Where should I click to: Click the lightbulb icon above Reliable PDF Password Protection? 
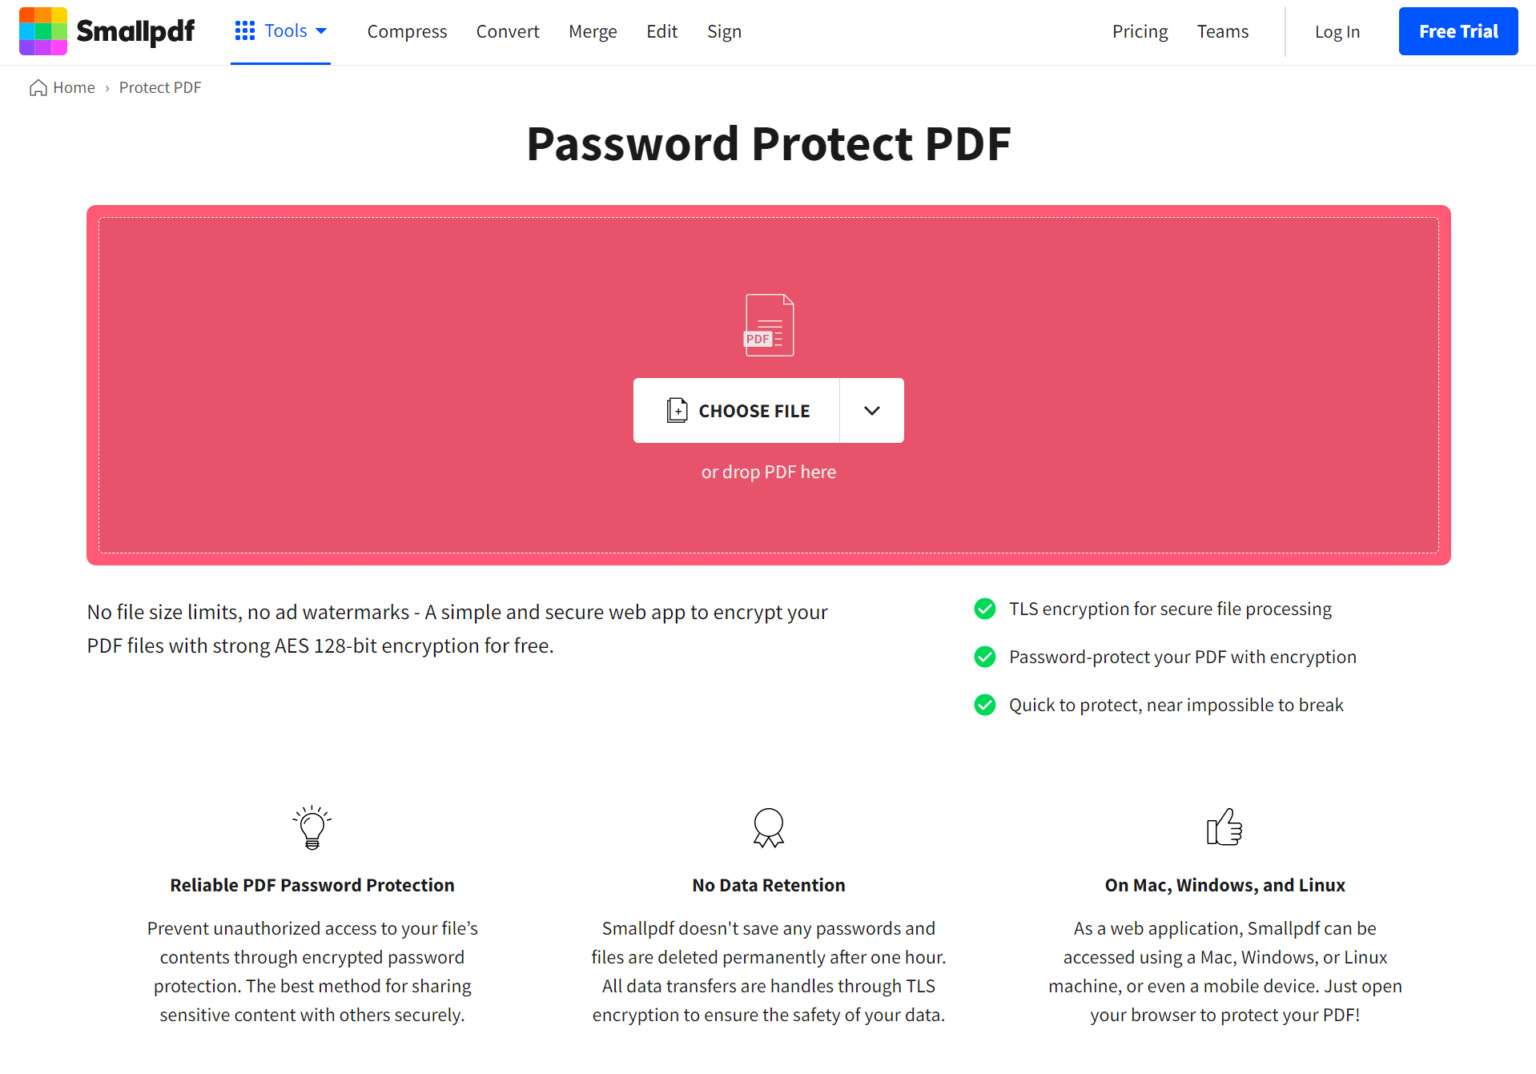[x=311, y=828]
